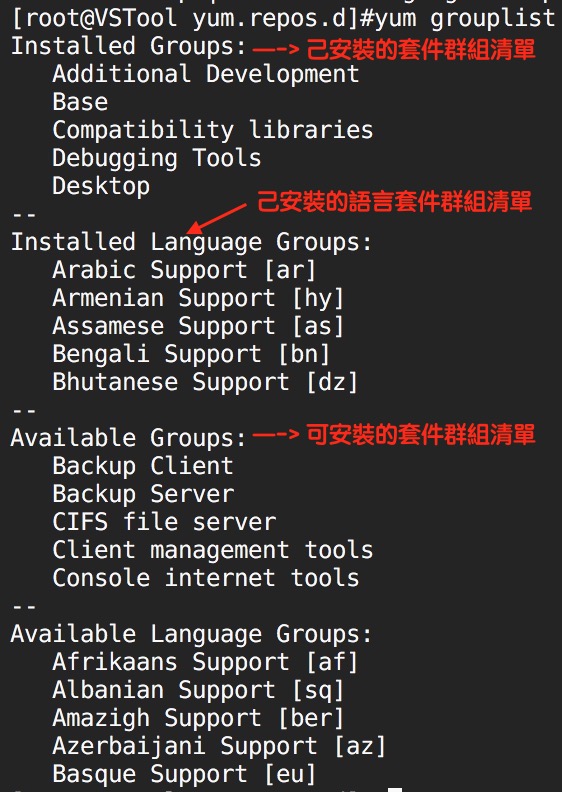Image resolution: width=562 pixels, height=792 pixels.
Task: Select the 'Compatibility libraries' entry
Action: click(213, 130)
